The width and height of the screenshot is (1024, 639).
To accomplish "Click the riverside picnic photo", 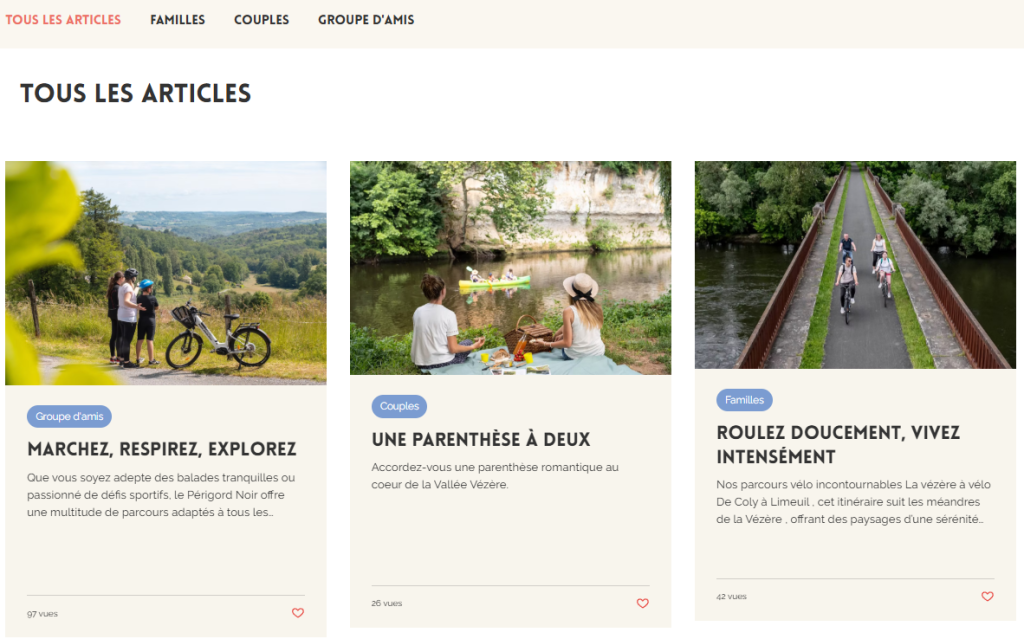I will point(510,268).
